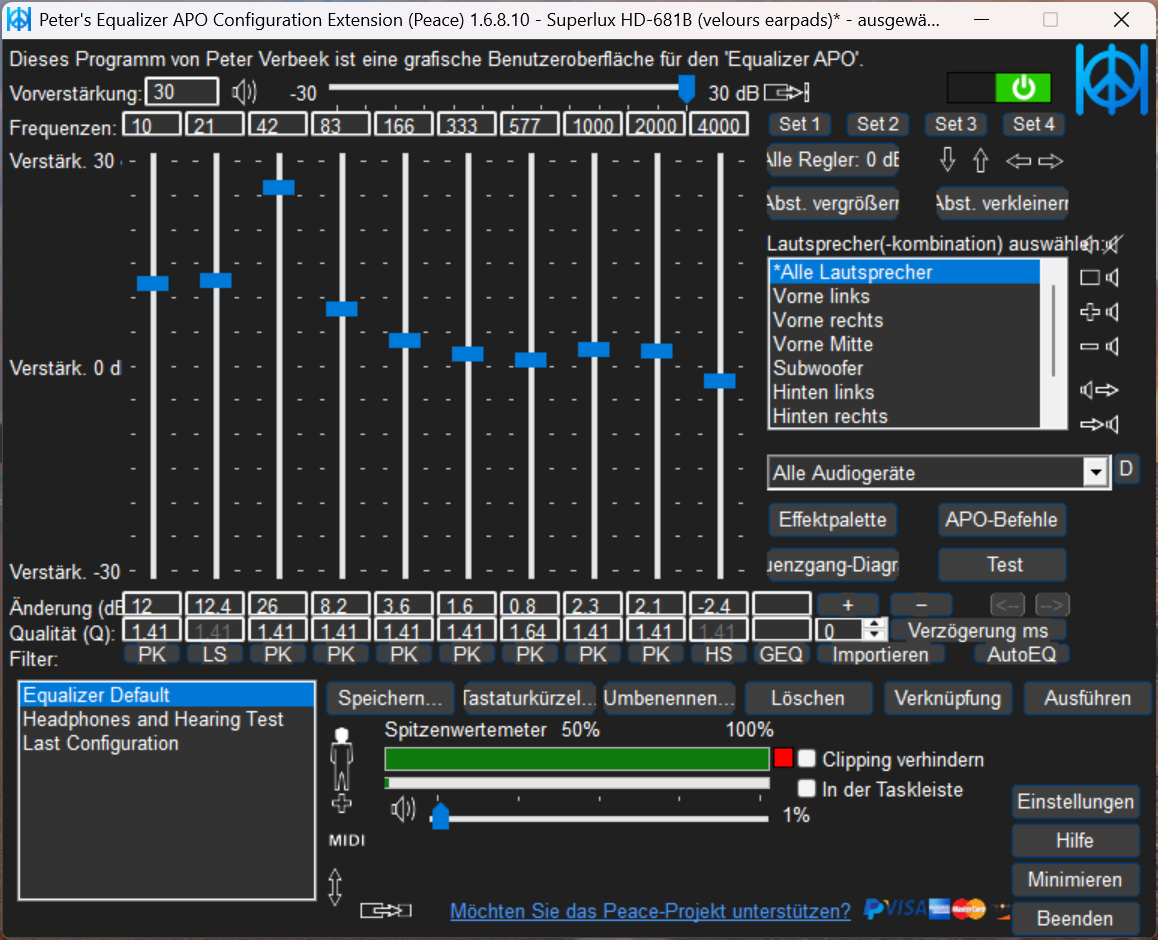Open the Peace project donation link

point(650,911)
